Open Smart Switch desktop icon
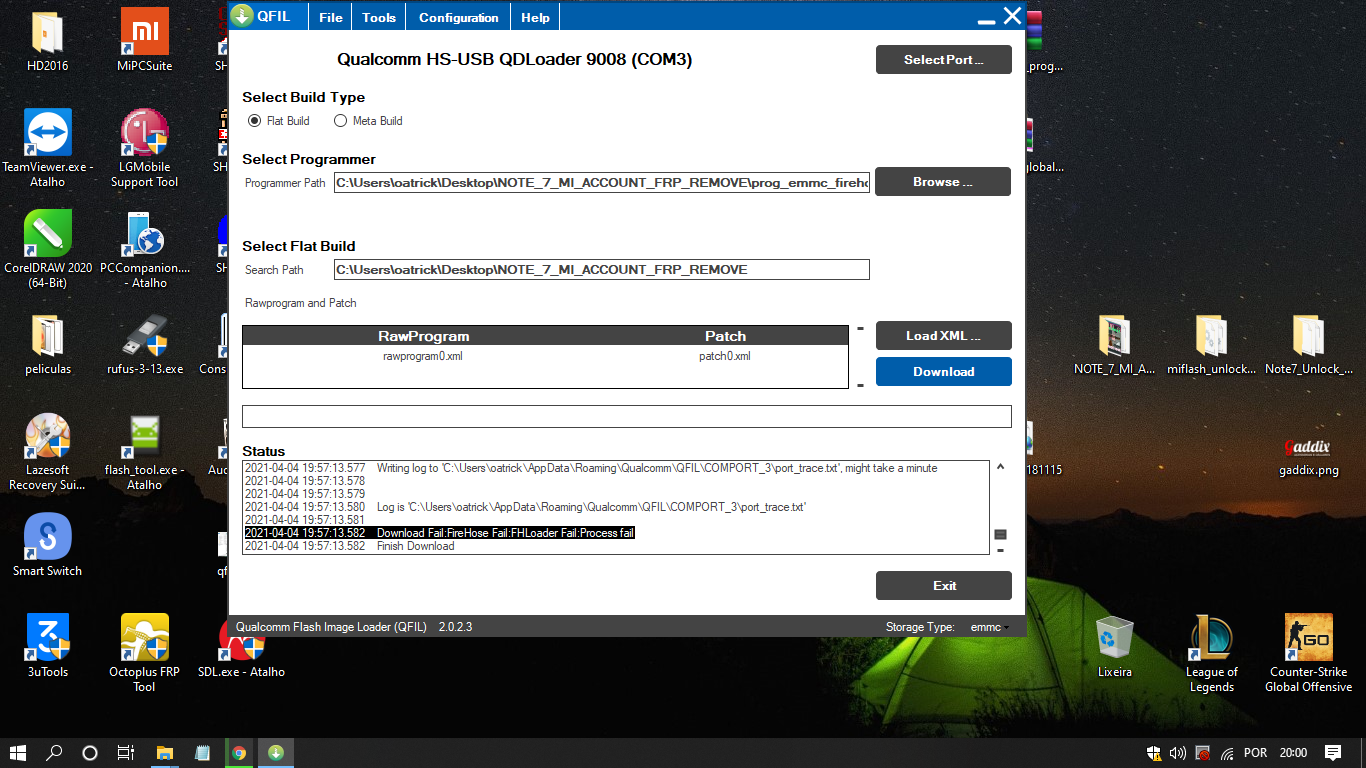This screenshot has width=1366, height=768. (x=48, y=545)
